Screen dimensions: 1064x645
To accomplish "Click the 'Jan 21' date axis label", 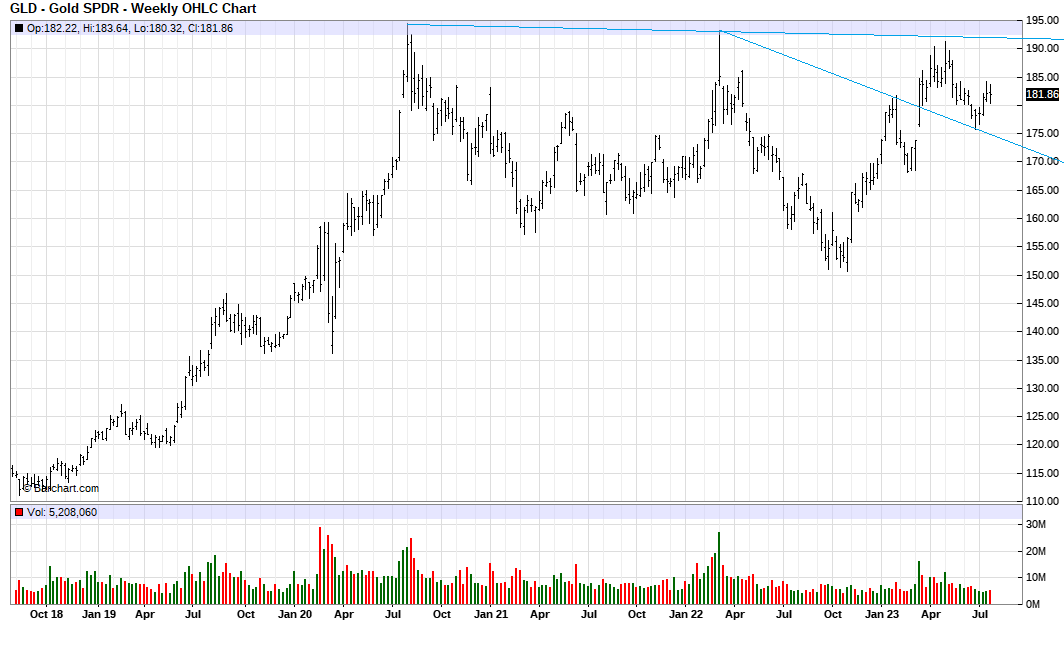I will [491, 614].
